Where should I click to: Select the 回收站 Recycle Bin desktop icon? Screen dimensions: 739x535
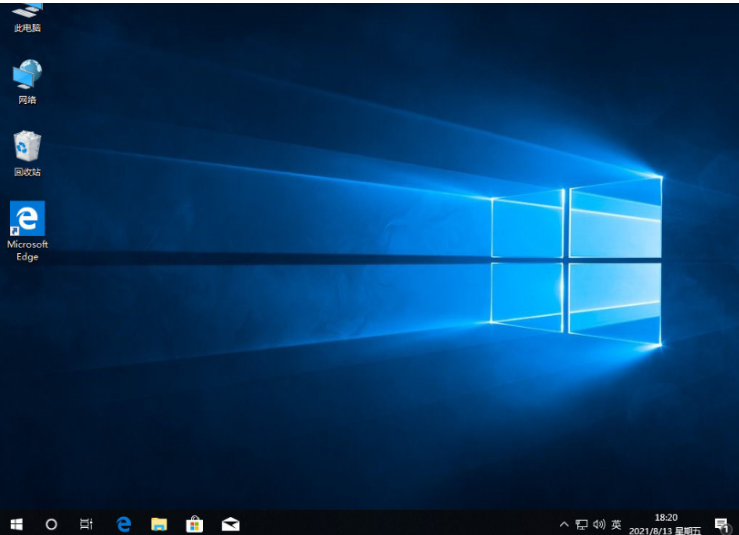coord(27,152)
